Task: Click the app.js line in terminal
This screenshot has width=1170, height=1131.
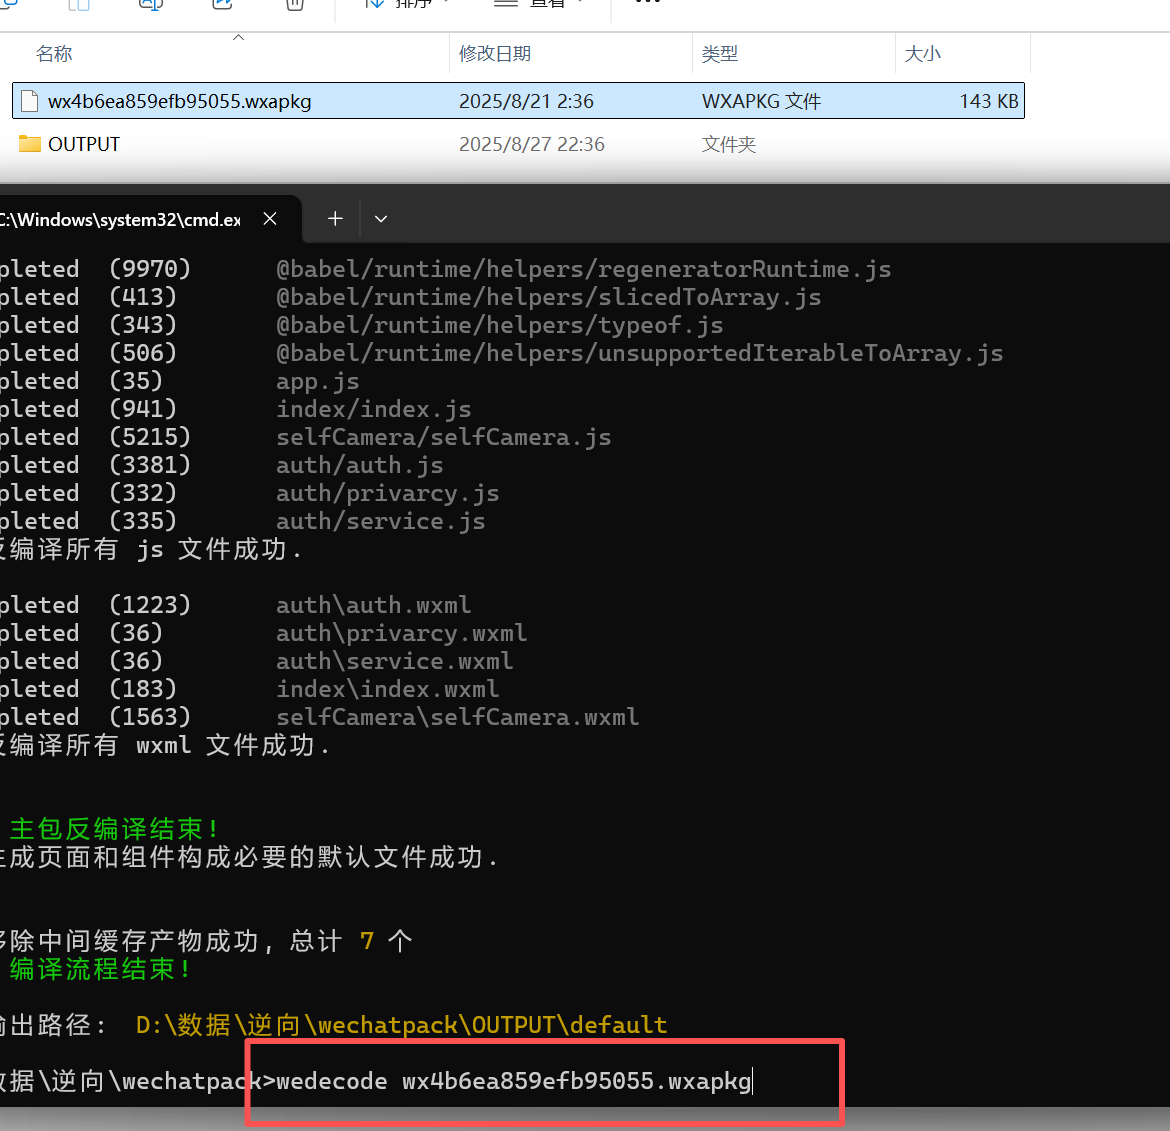Action: (x=318, y=381)
